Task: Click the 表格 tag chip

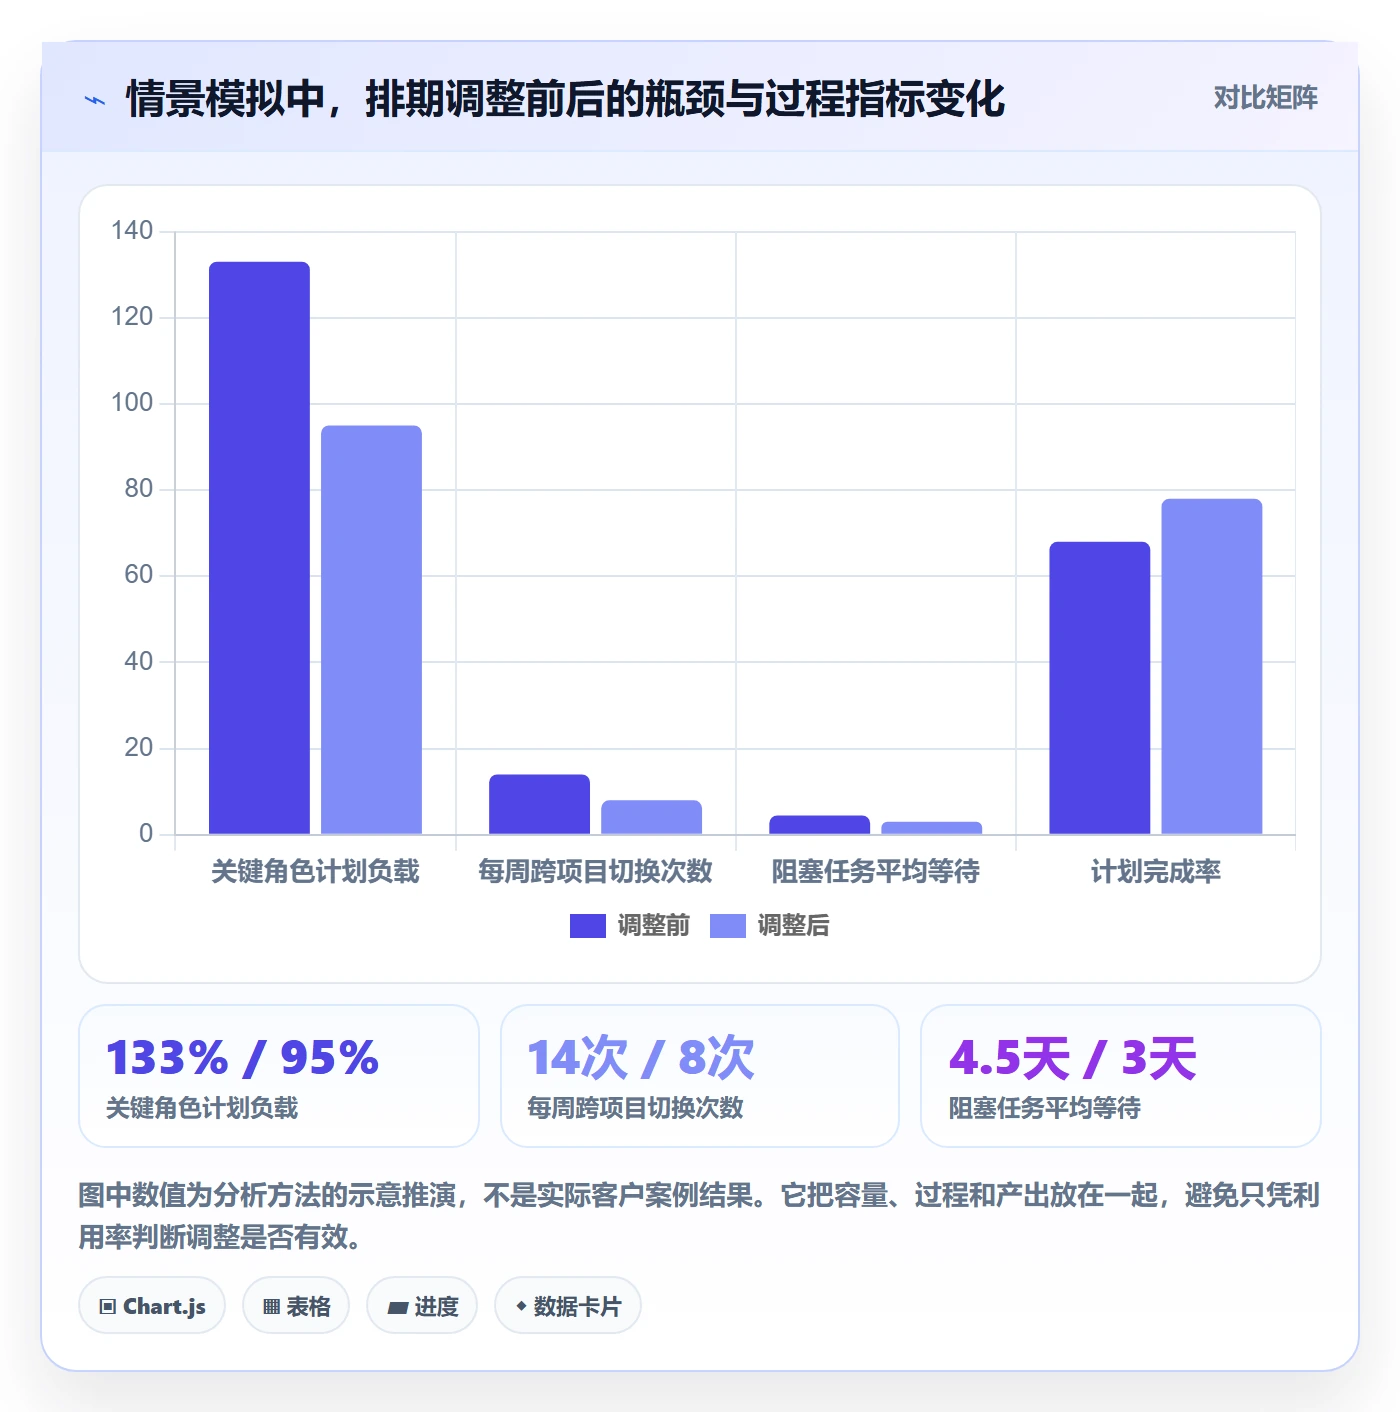Action: [296, 1306]
